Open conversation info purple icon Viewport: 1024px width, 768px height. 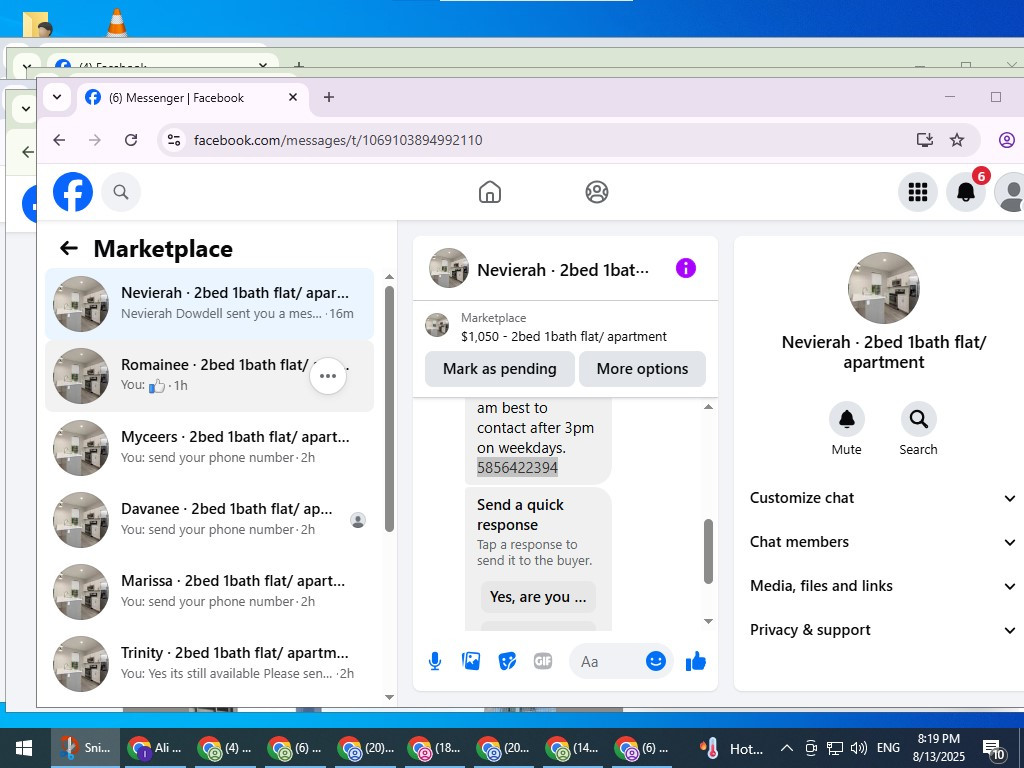pos(686,268)
